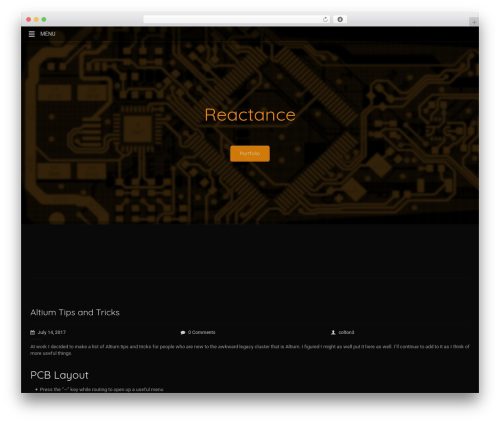
Task: Click the yellow minimize window button
Action: [x=36, y=19]
